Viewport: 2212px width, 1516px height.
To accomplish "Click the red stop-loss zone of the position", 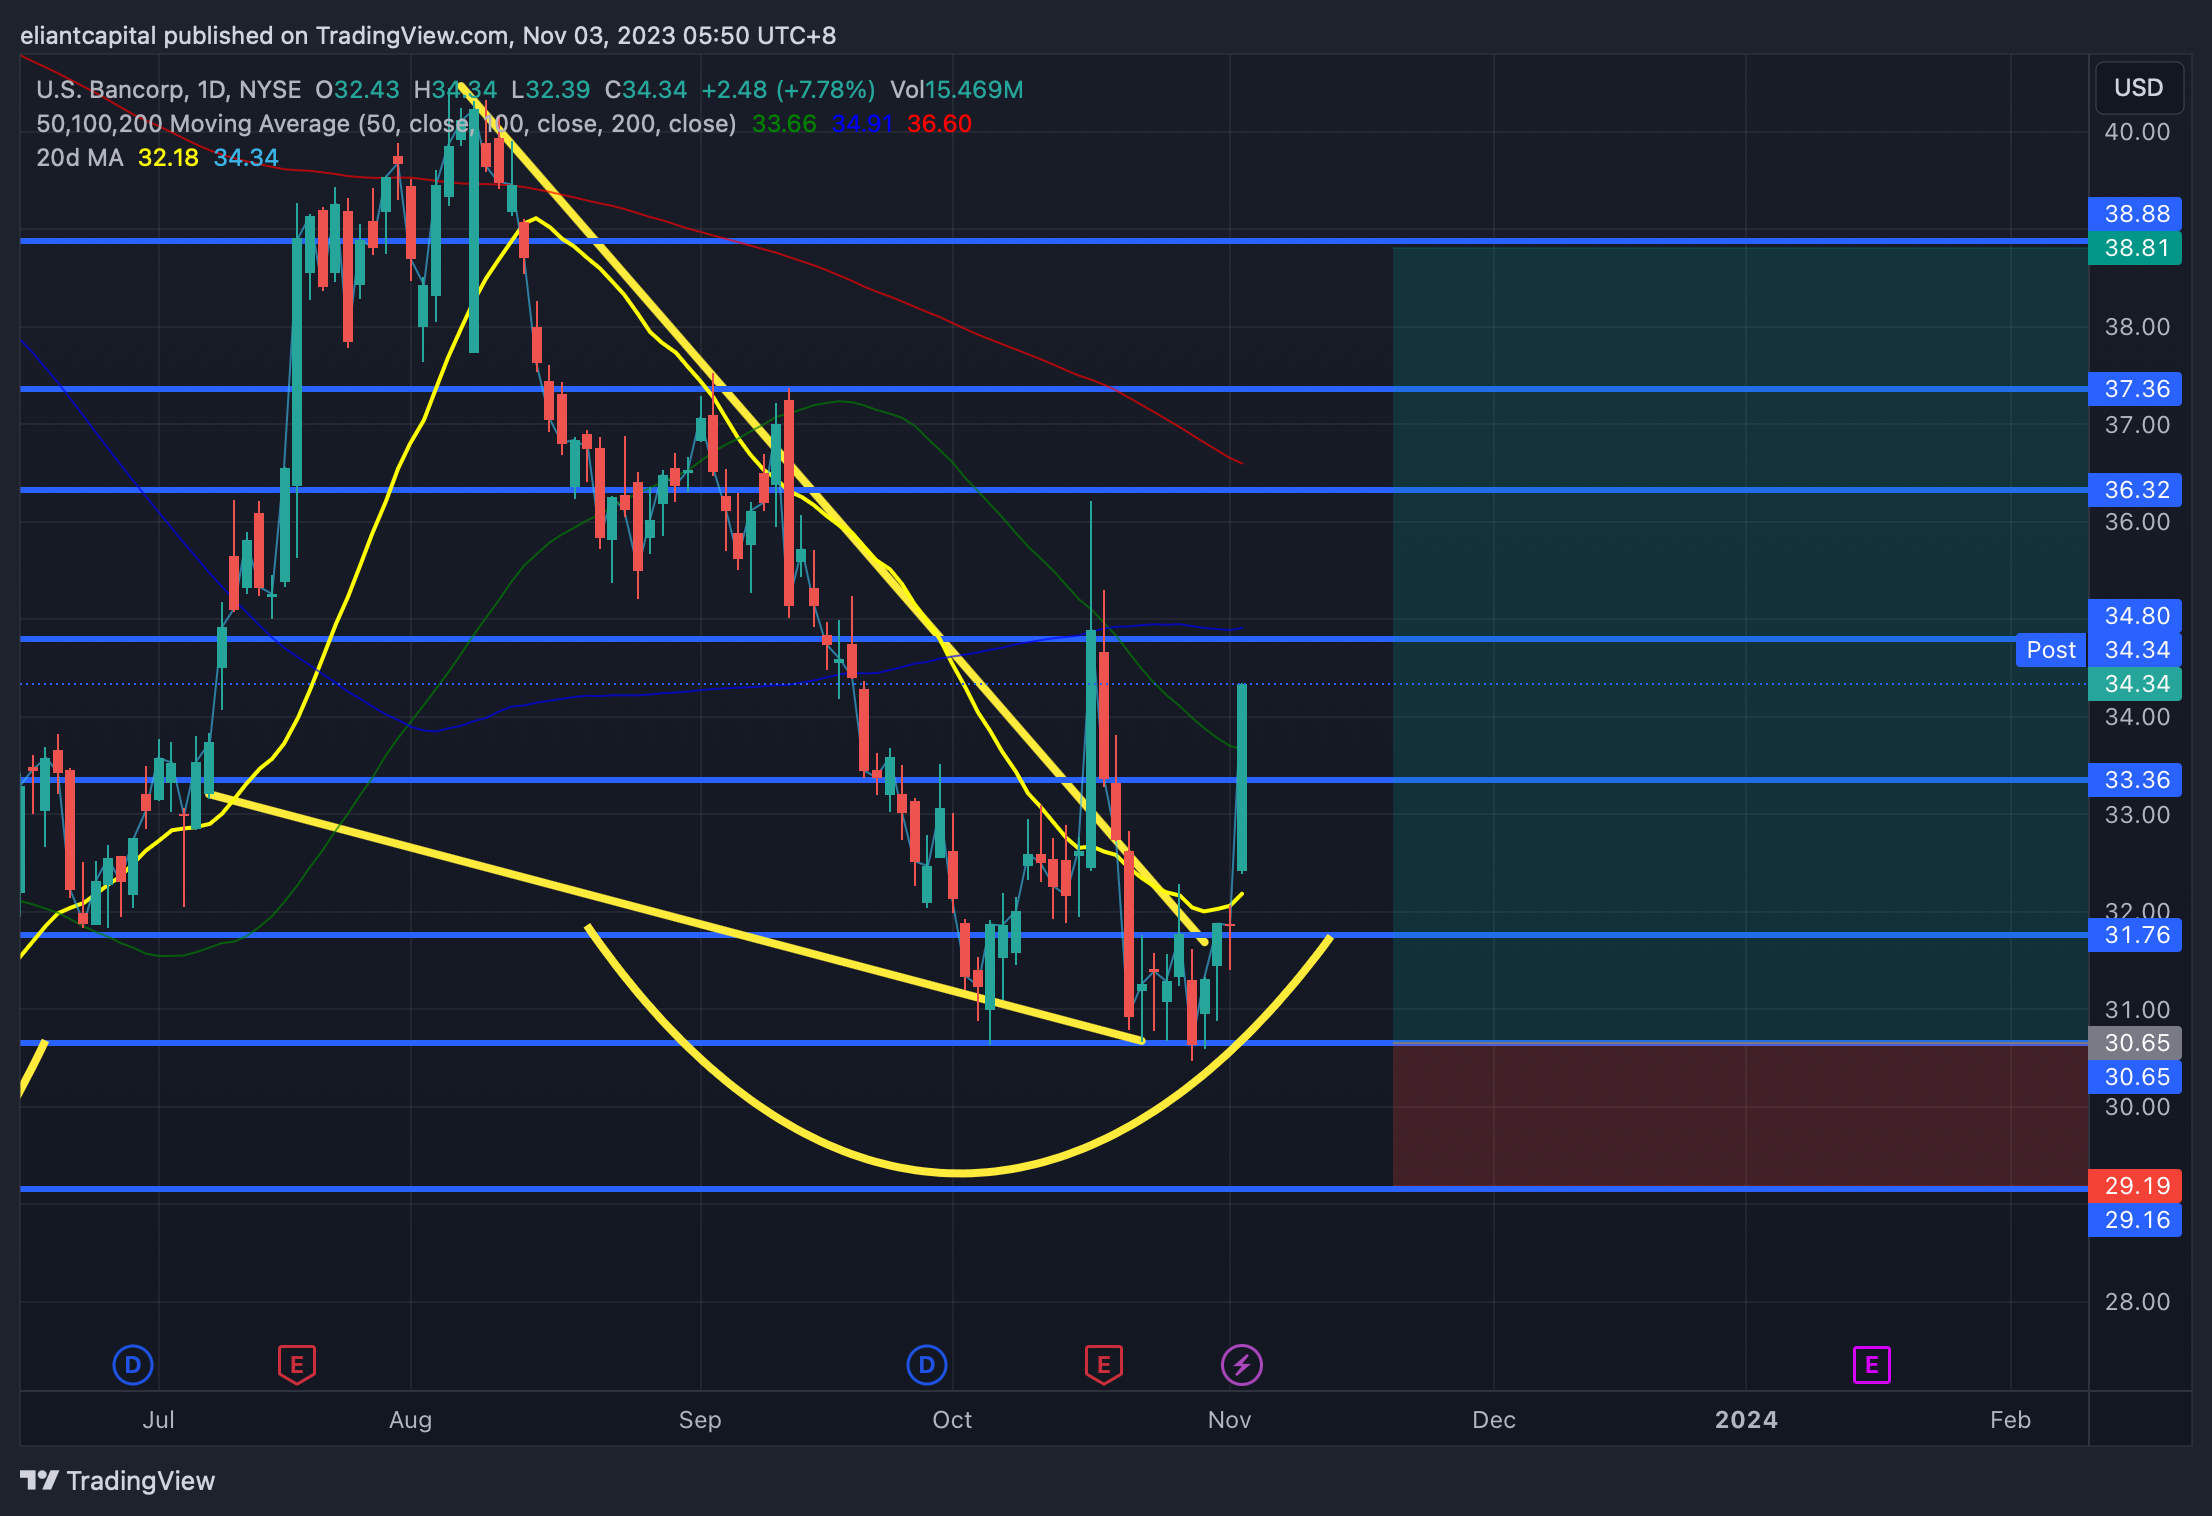I will [x=1740, y=1115].
